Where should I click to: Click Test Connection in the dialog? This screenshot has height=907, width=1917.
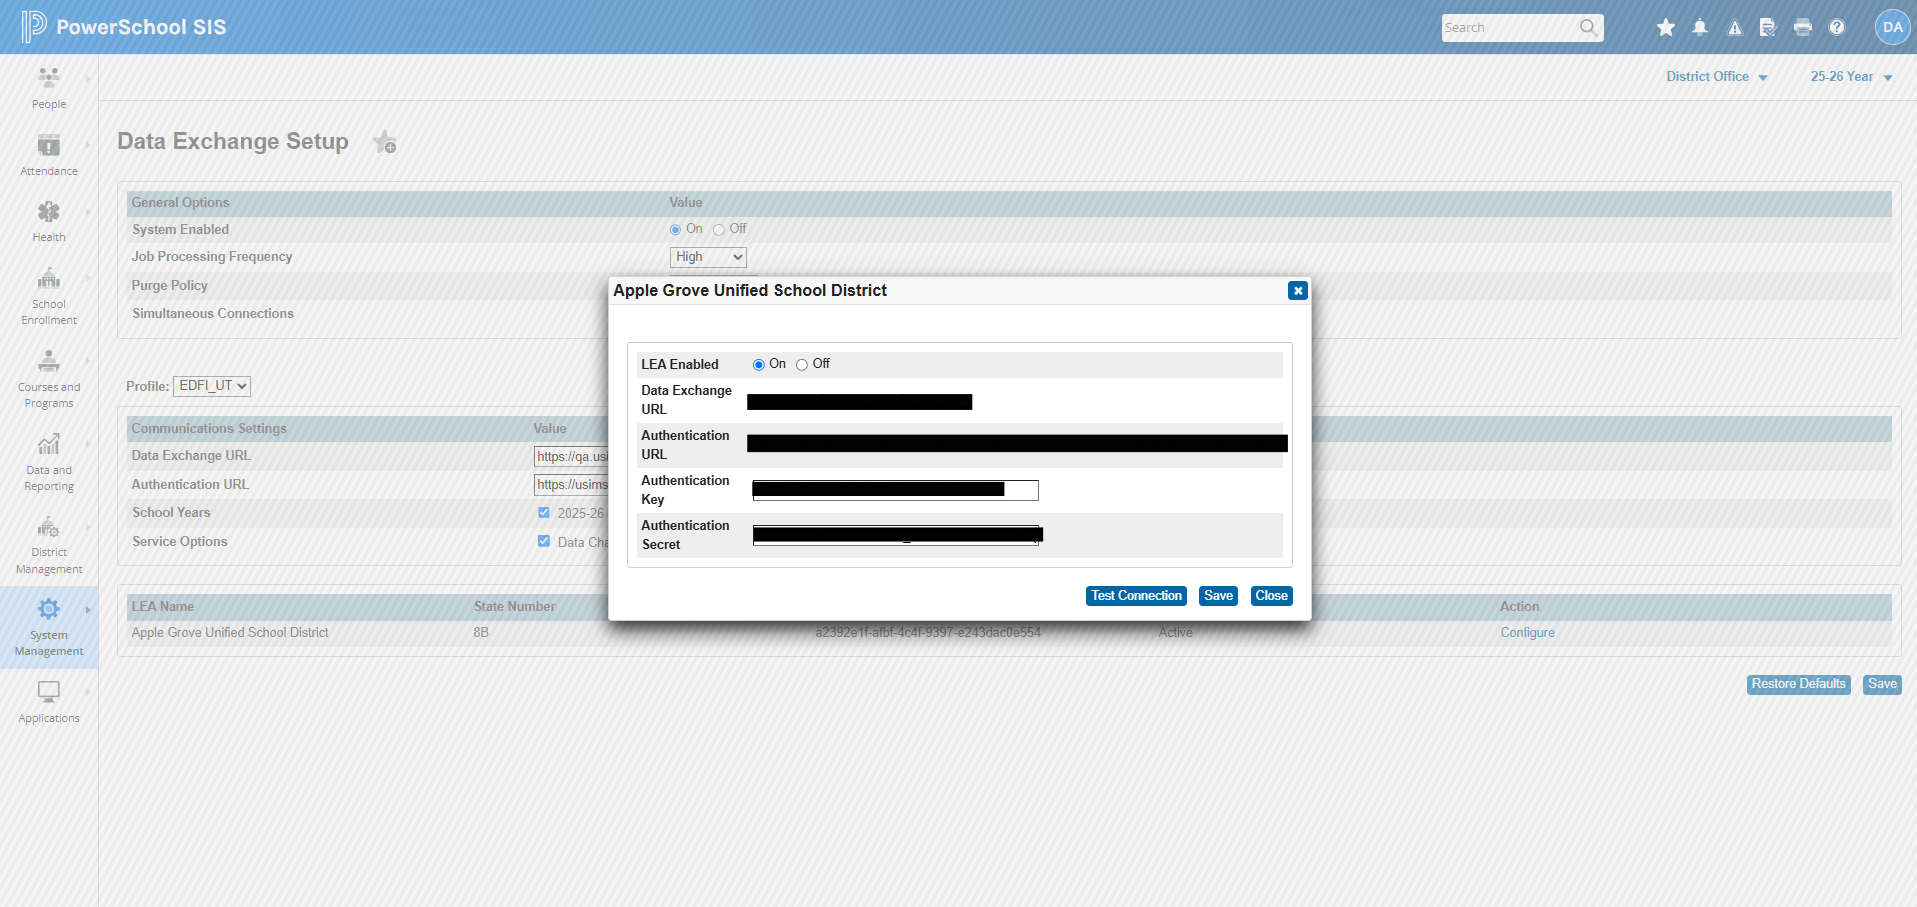(1136, 596)
